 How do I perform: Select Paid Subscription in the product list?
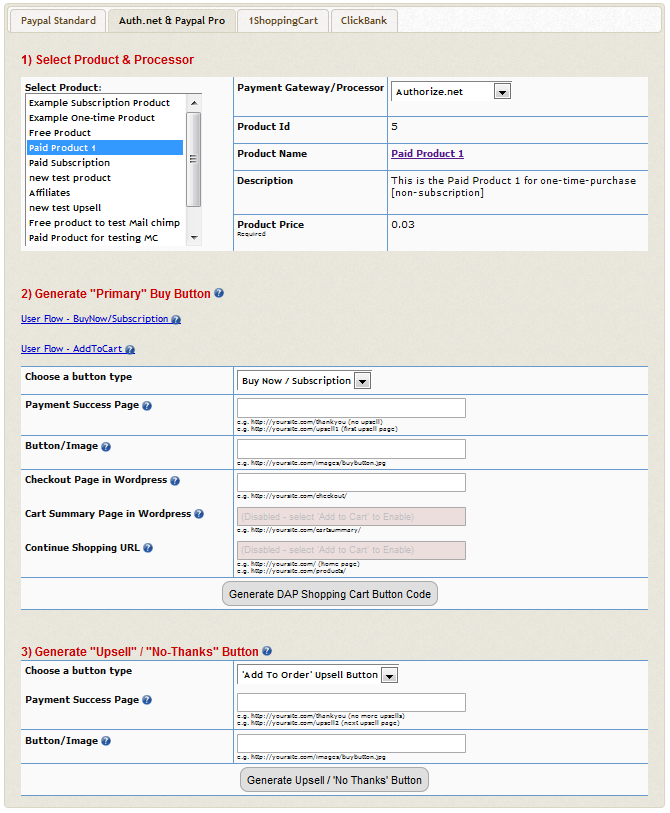(x=70, y=163)
